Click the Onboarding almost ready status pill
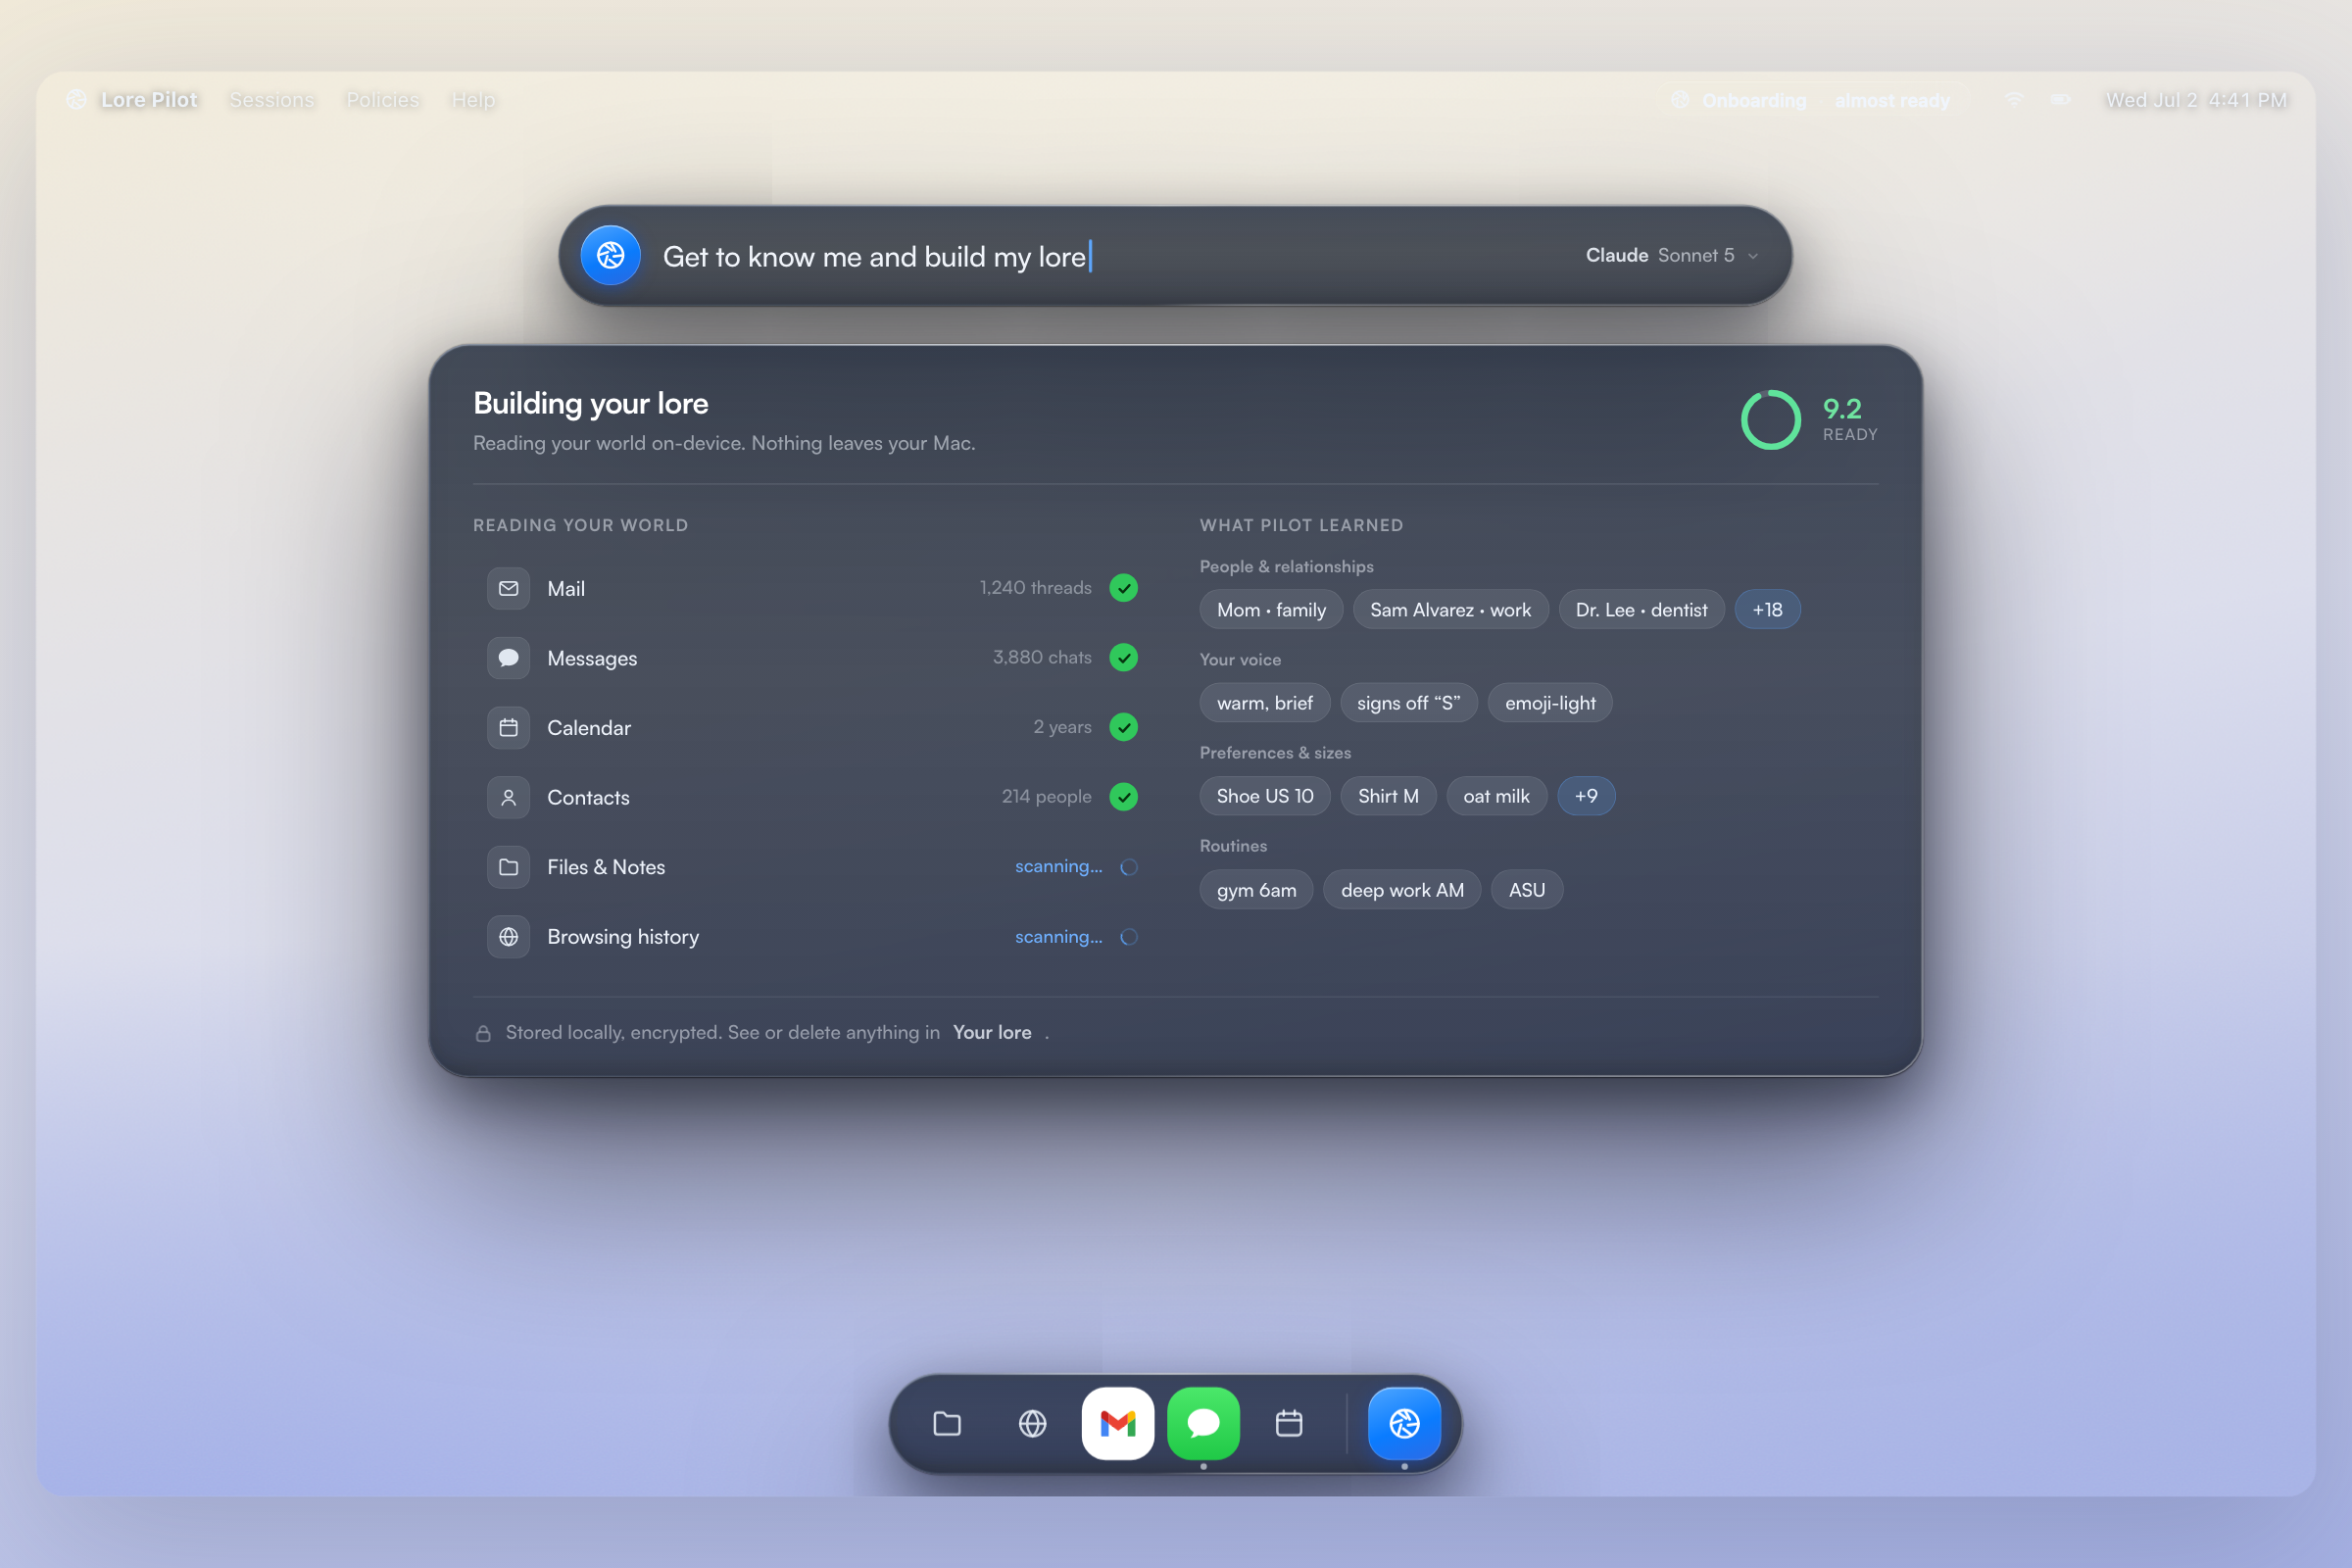Image resolution: width=2352 pixels, height=1568 pixels. tap(1811, 100)
